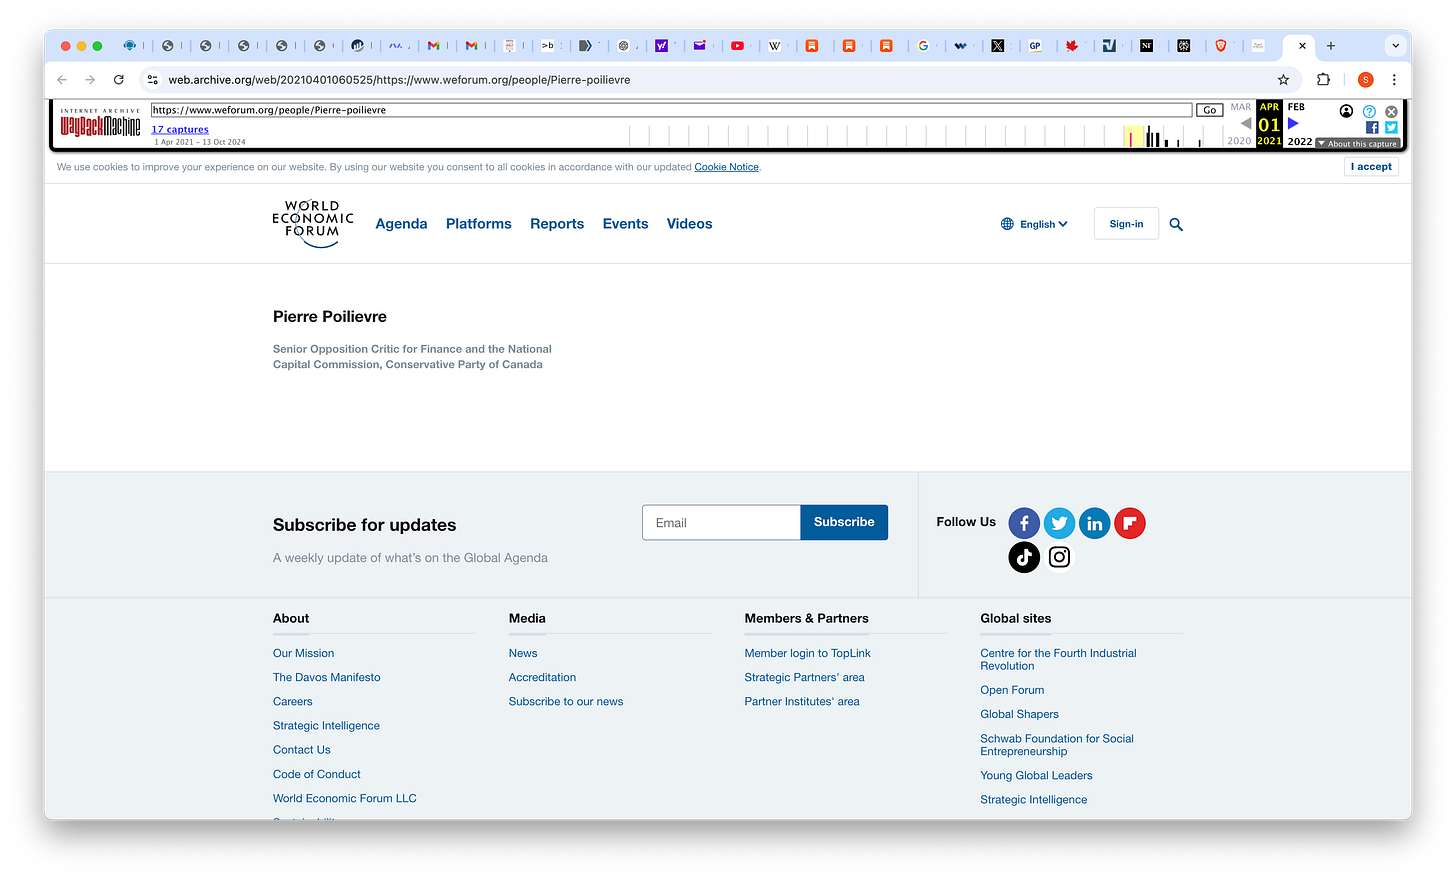Click the Sign-in button
Viewport: 1456px width, 878px height.
pos(1126,224)
